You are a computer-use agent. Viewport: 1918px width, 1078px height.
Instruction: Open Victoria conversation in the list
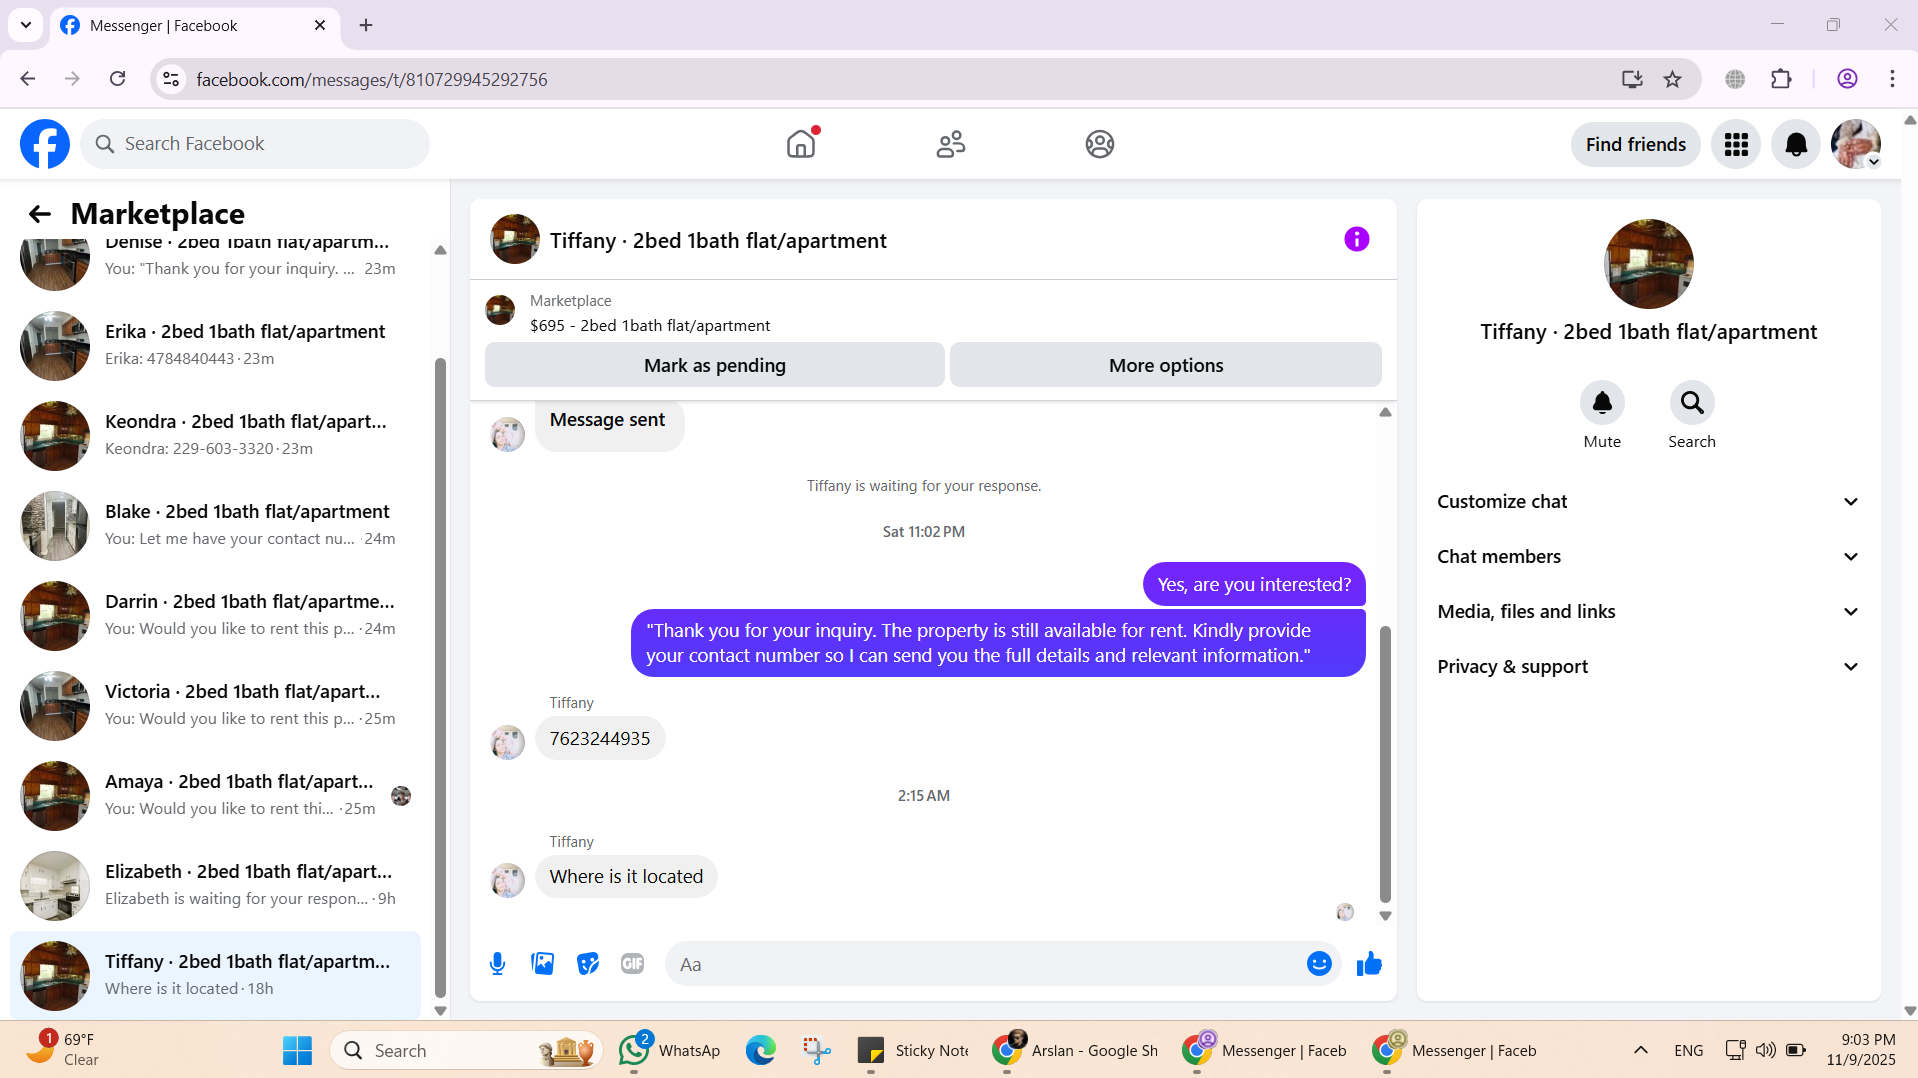pos(215,705)
